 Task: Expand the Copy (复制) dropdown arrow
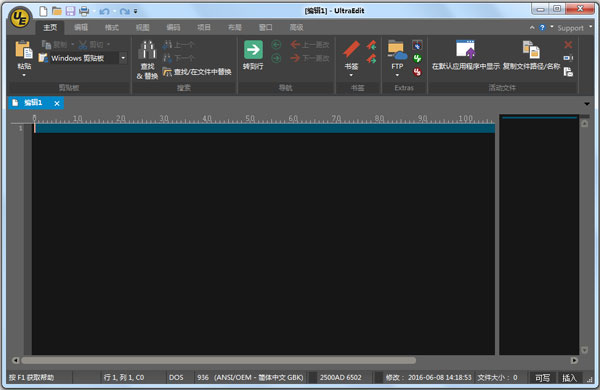tap(73, 45)
